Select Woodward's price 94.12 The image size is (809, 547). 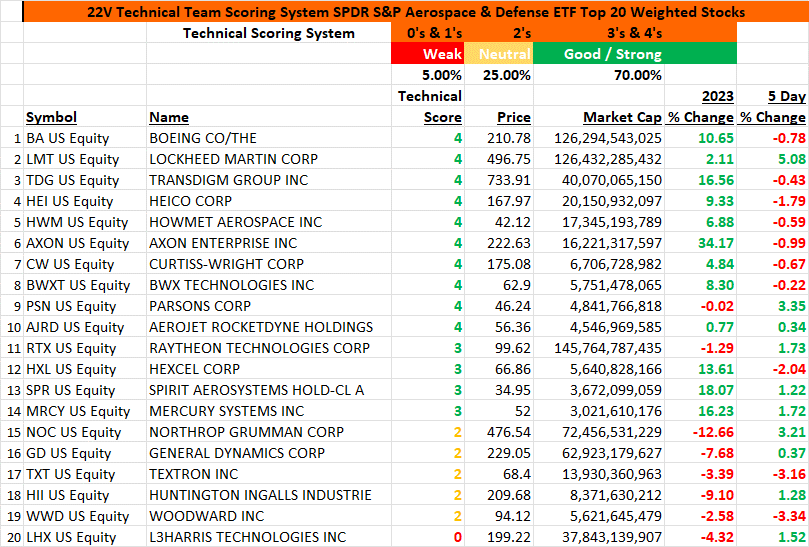click(499, 516)
